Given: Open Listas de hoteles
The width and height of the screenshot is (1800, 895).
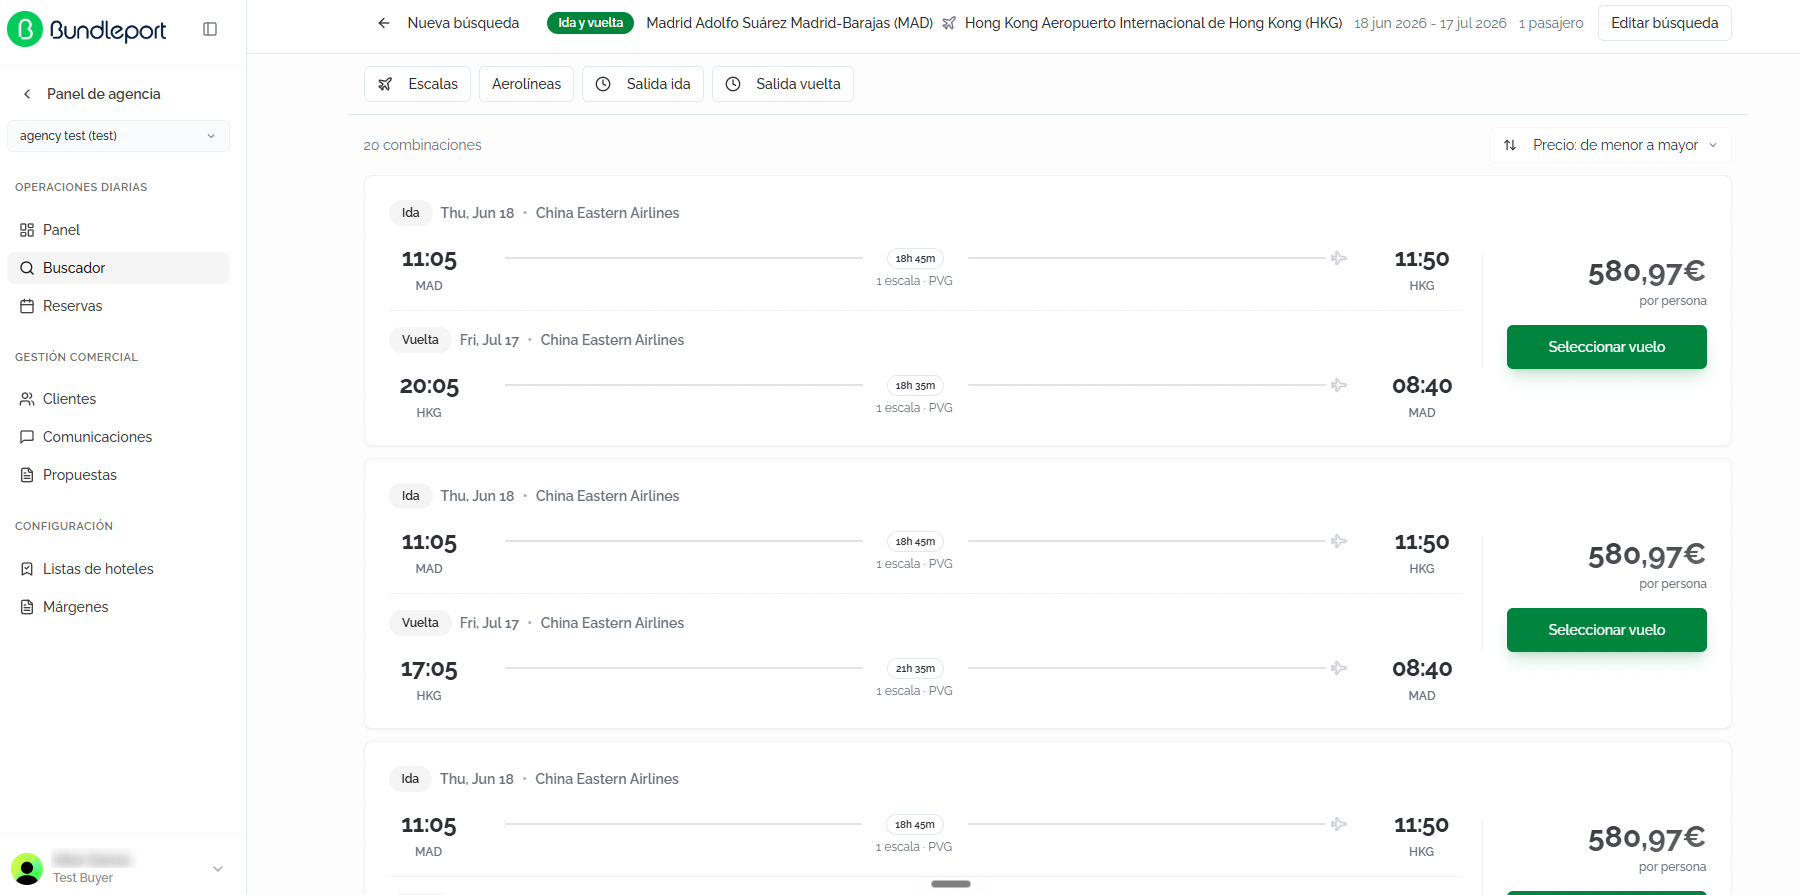Looking at the screenshot, I should (118, 569).
